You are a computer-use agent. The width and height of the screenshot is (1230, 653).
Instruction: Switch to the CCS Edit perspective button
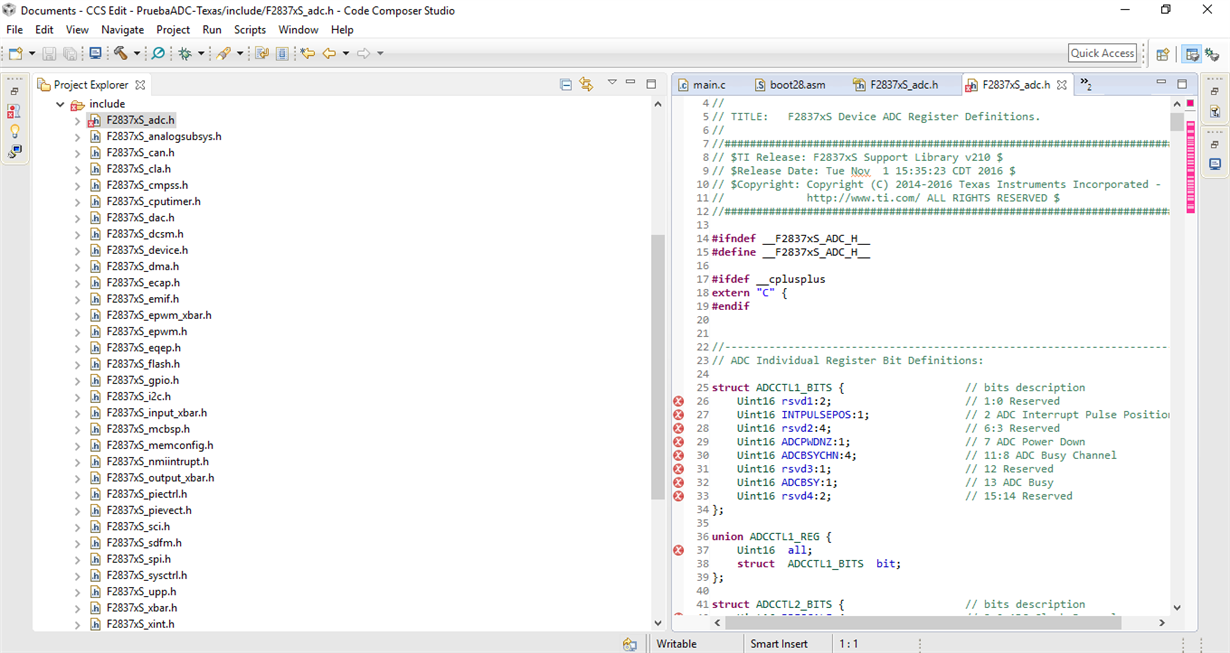[1192, 54]
